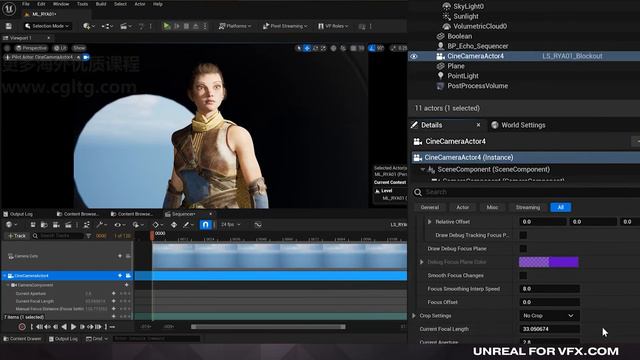Switch to the Output Log tab
Screen dimensions: 640x360
coord(18,214)
